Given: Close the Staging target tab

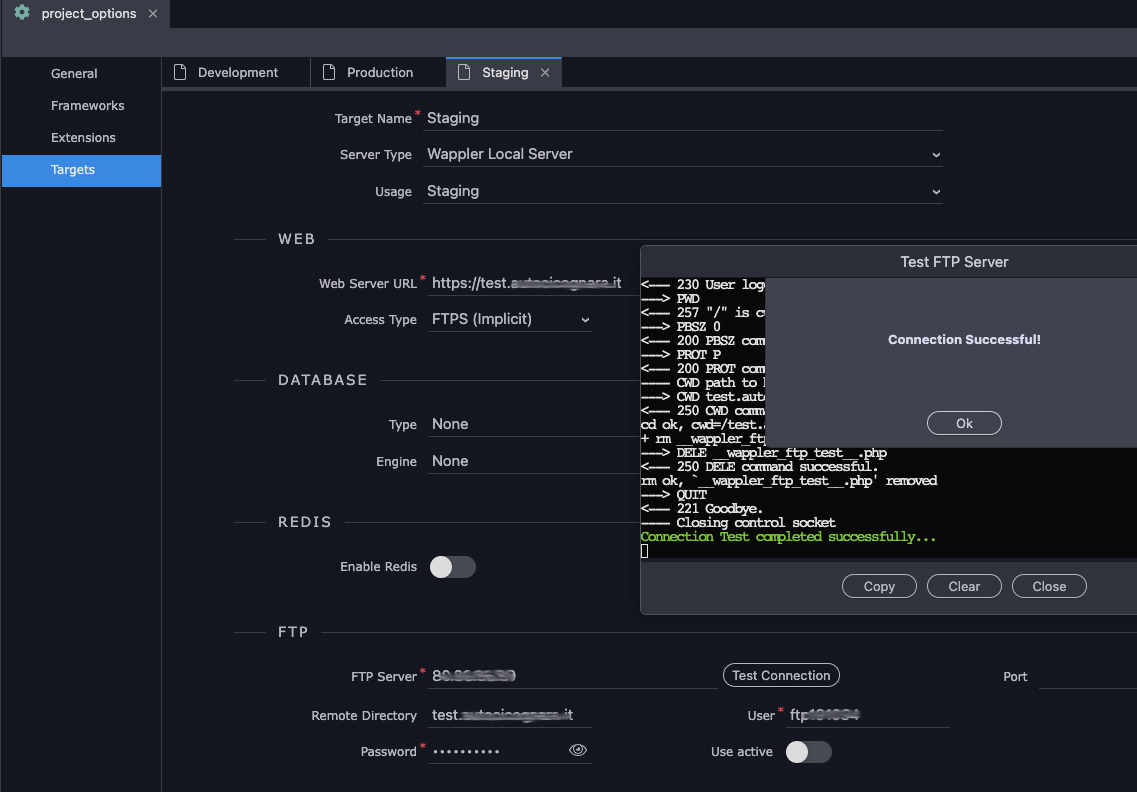Looking at the screenshot, I should (x=545, y=72).
